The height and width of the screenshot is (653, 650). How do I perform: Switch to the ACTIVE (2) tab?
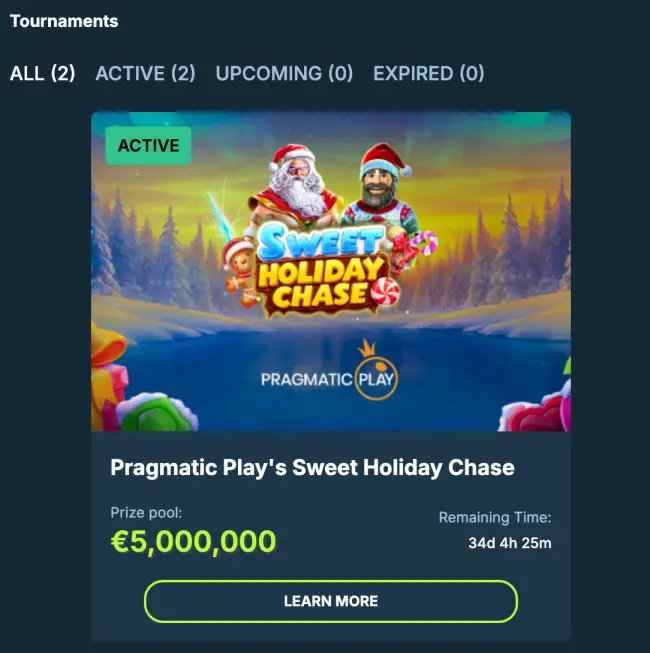click(x=145, y=73)
